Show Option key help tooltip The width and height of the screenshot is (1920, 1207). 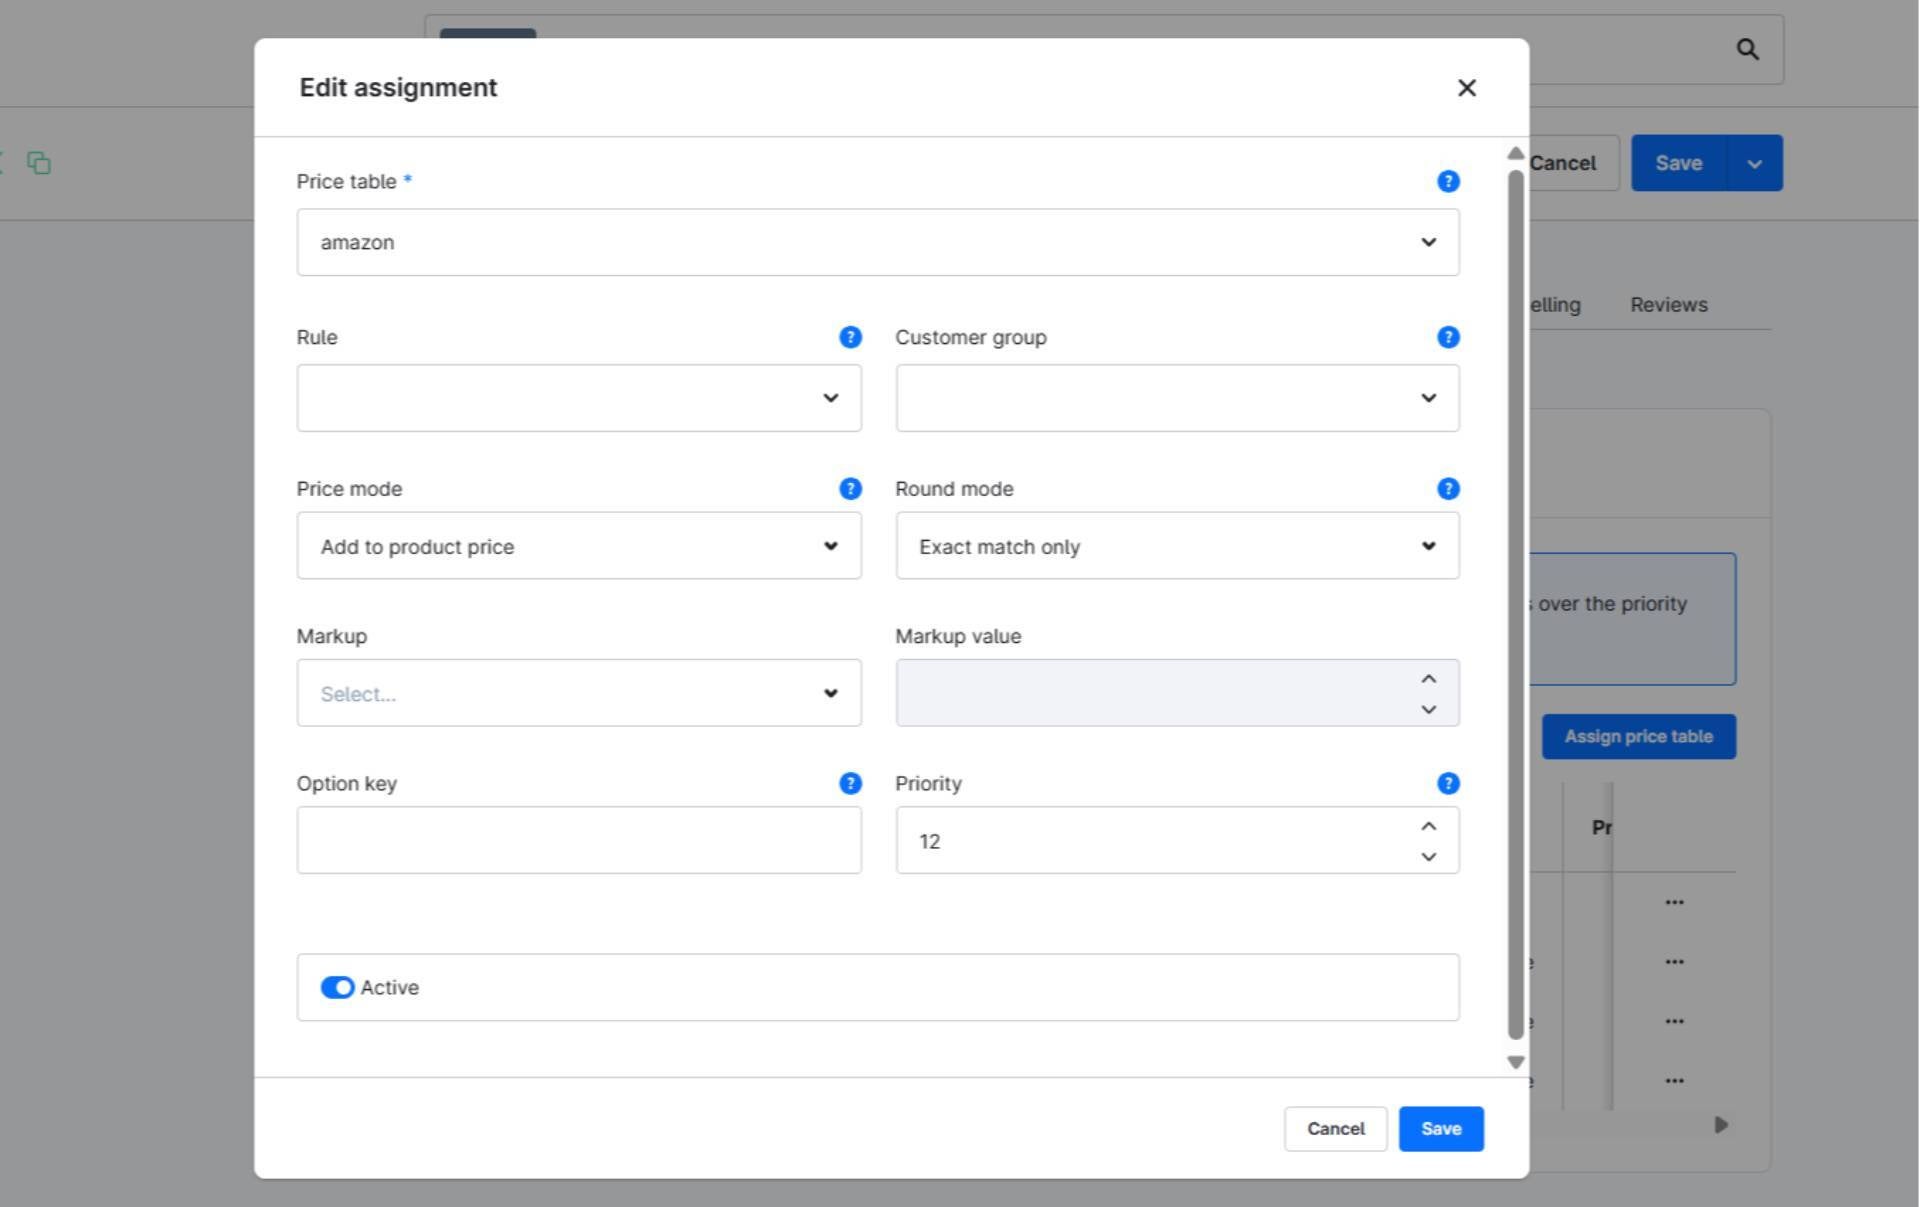[850, 783]
